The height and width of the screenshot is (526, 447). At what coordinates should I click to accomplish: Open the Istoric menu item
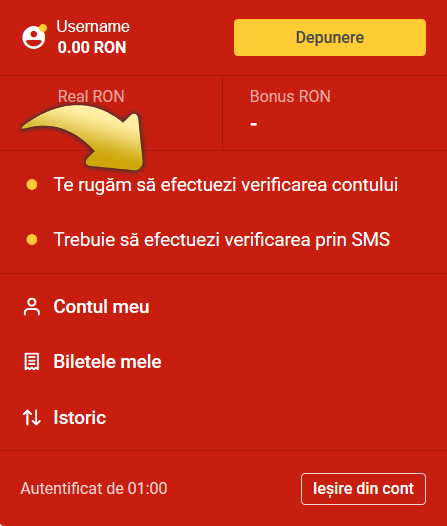click(80, 418)
